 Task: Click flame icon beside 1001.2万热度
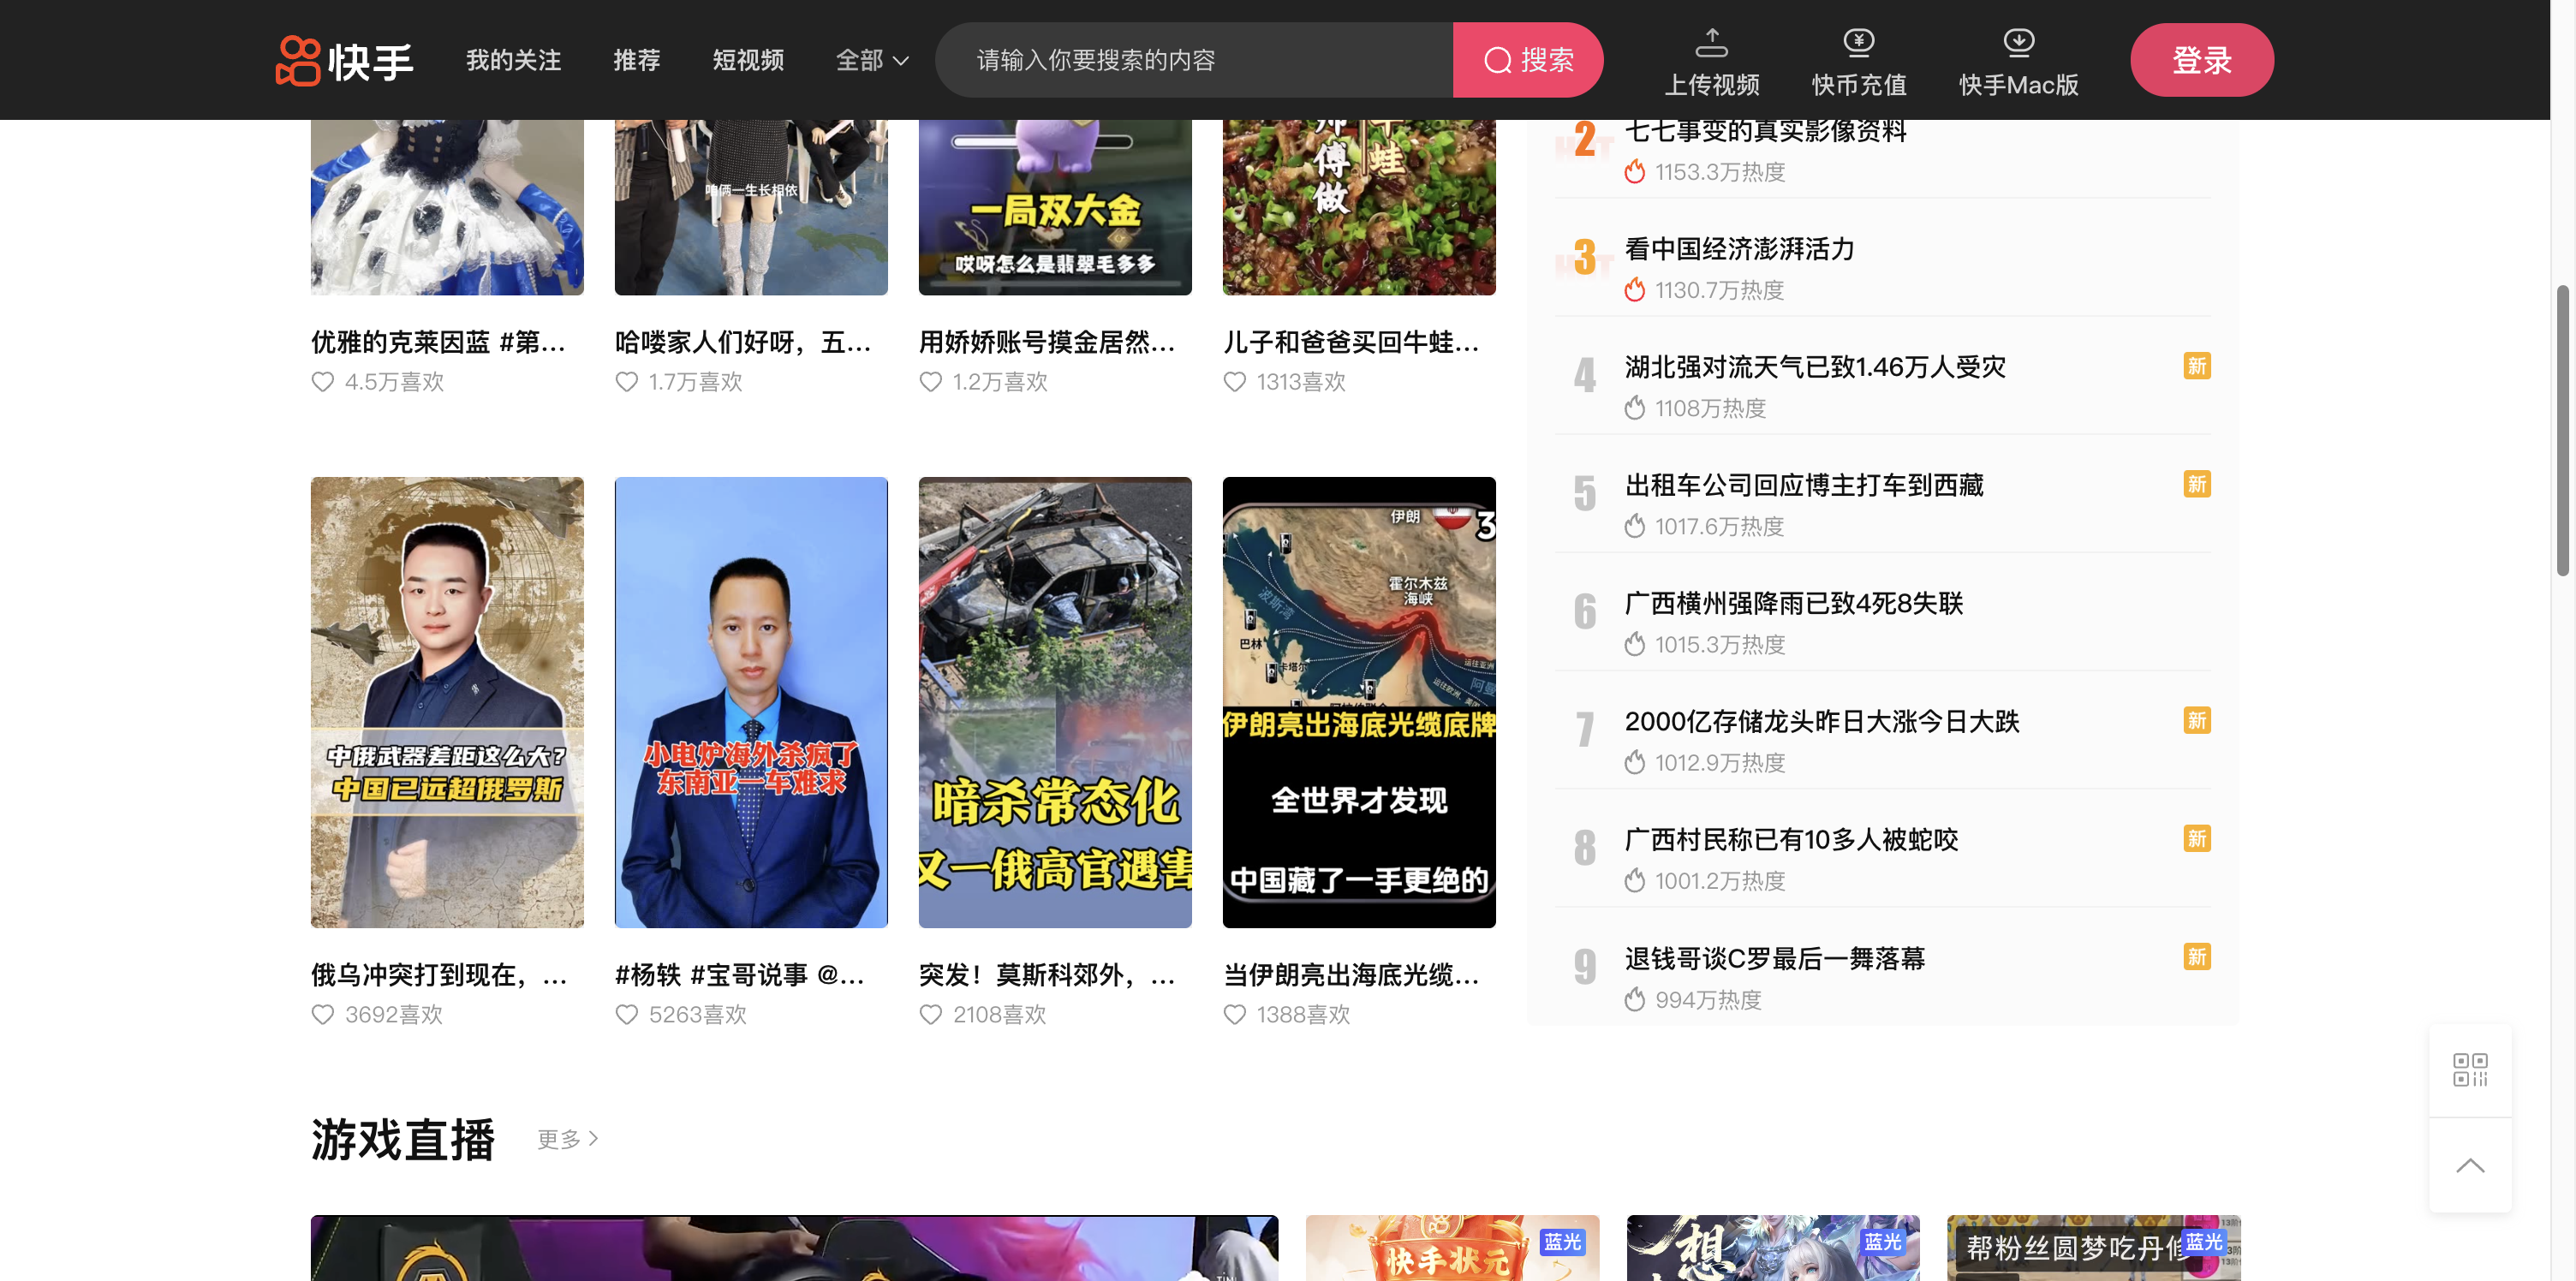(x=1635, y=881)
